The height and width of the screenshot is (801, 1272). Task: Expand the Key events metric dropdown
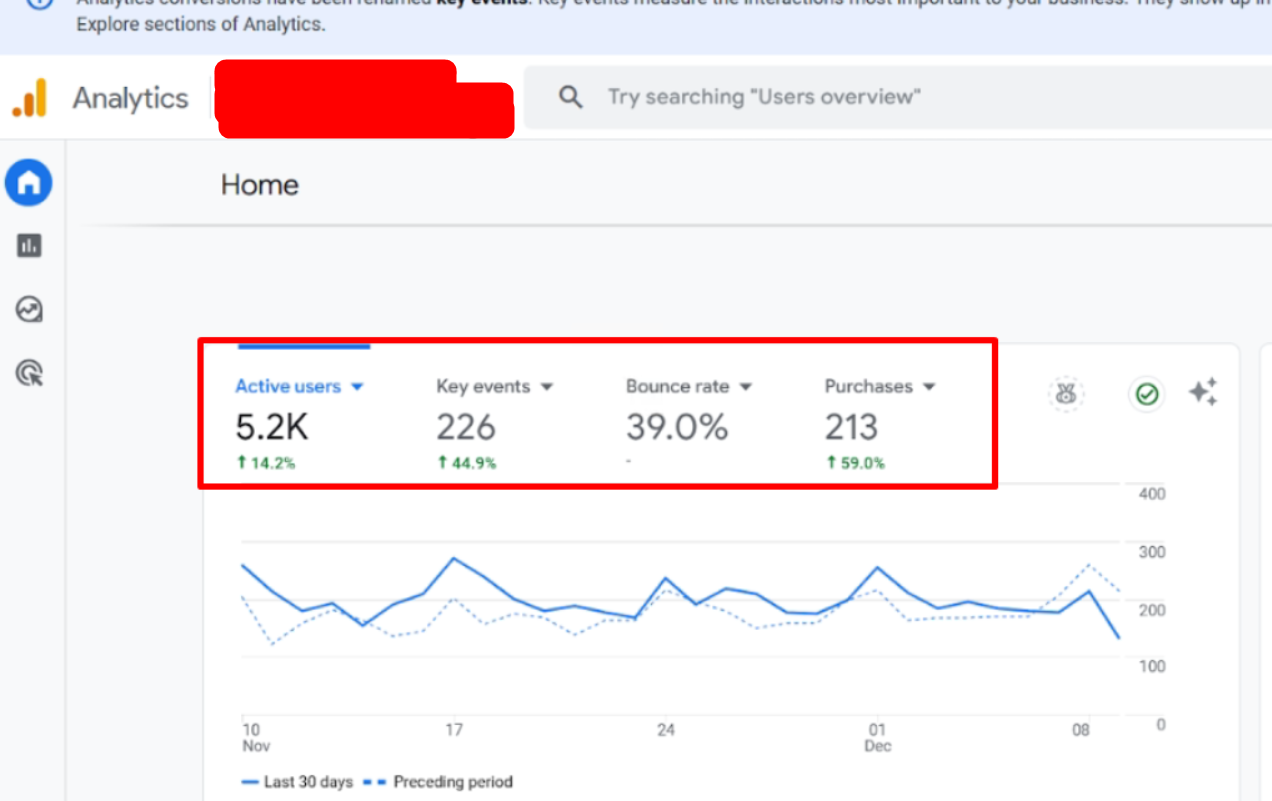click(546, 387)
